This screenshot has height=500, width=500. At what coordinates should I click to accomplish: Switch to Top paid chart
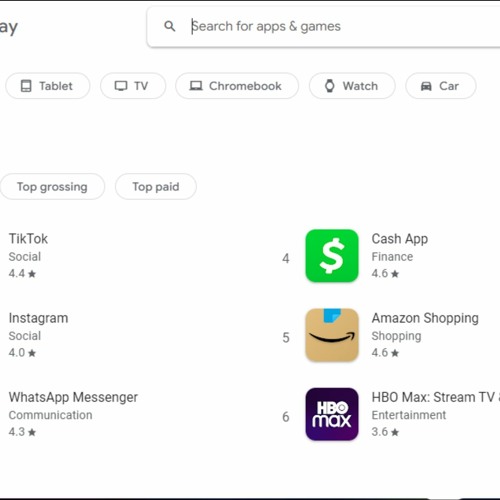pyautogui.click(x=156, y=187)
